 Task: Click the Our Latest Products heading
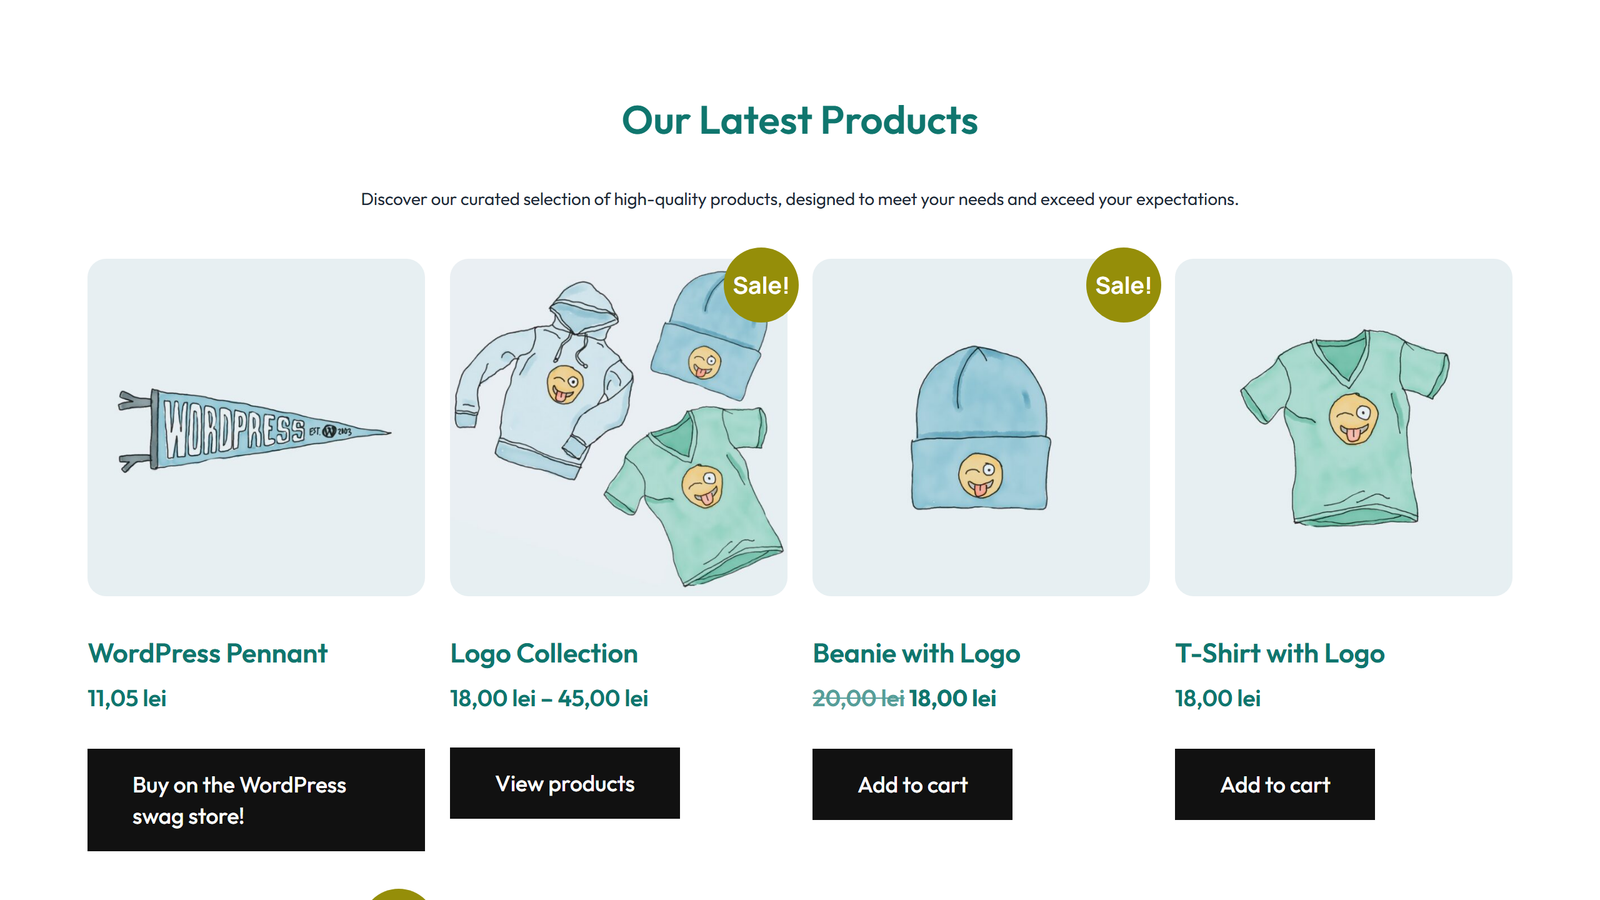tap(800, 120)
